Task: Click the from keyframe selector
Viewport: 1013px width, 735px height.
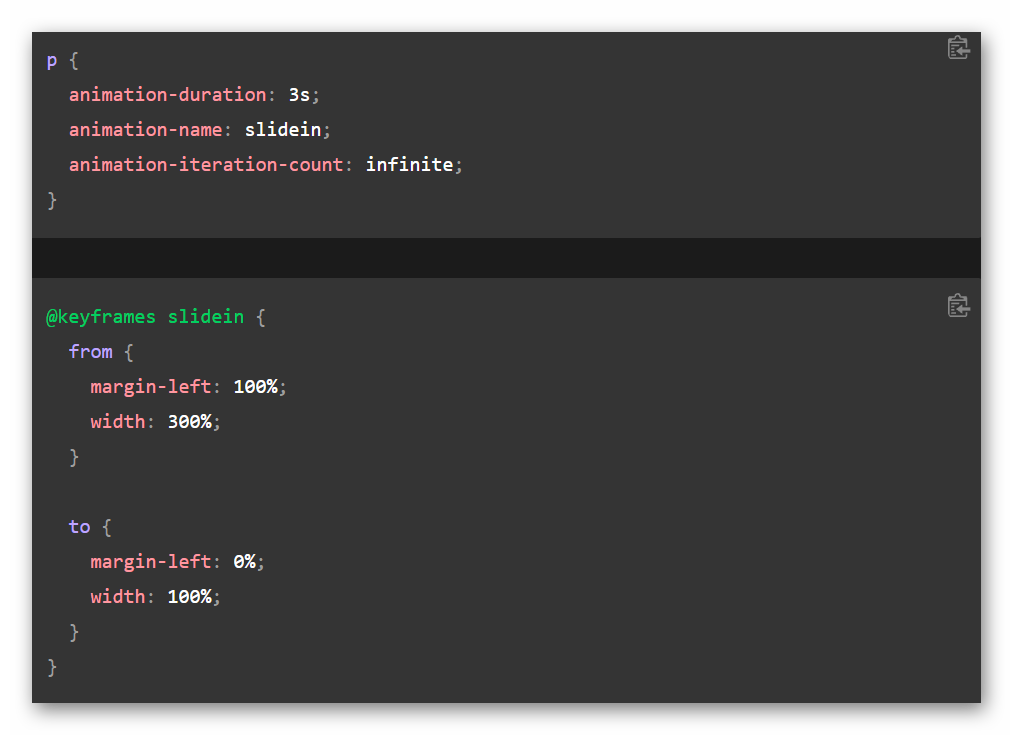Action: click(x=90, y=352)
